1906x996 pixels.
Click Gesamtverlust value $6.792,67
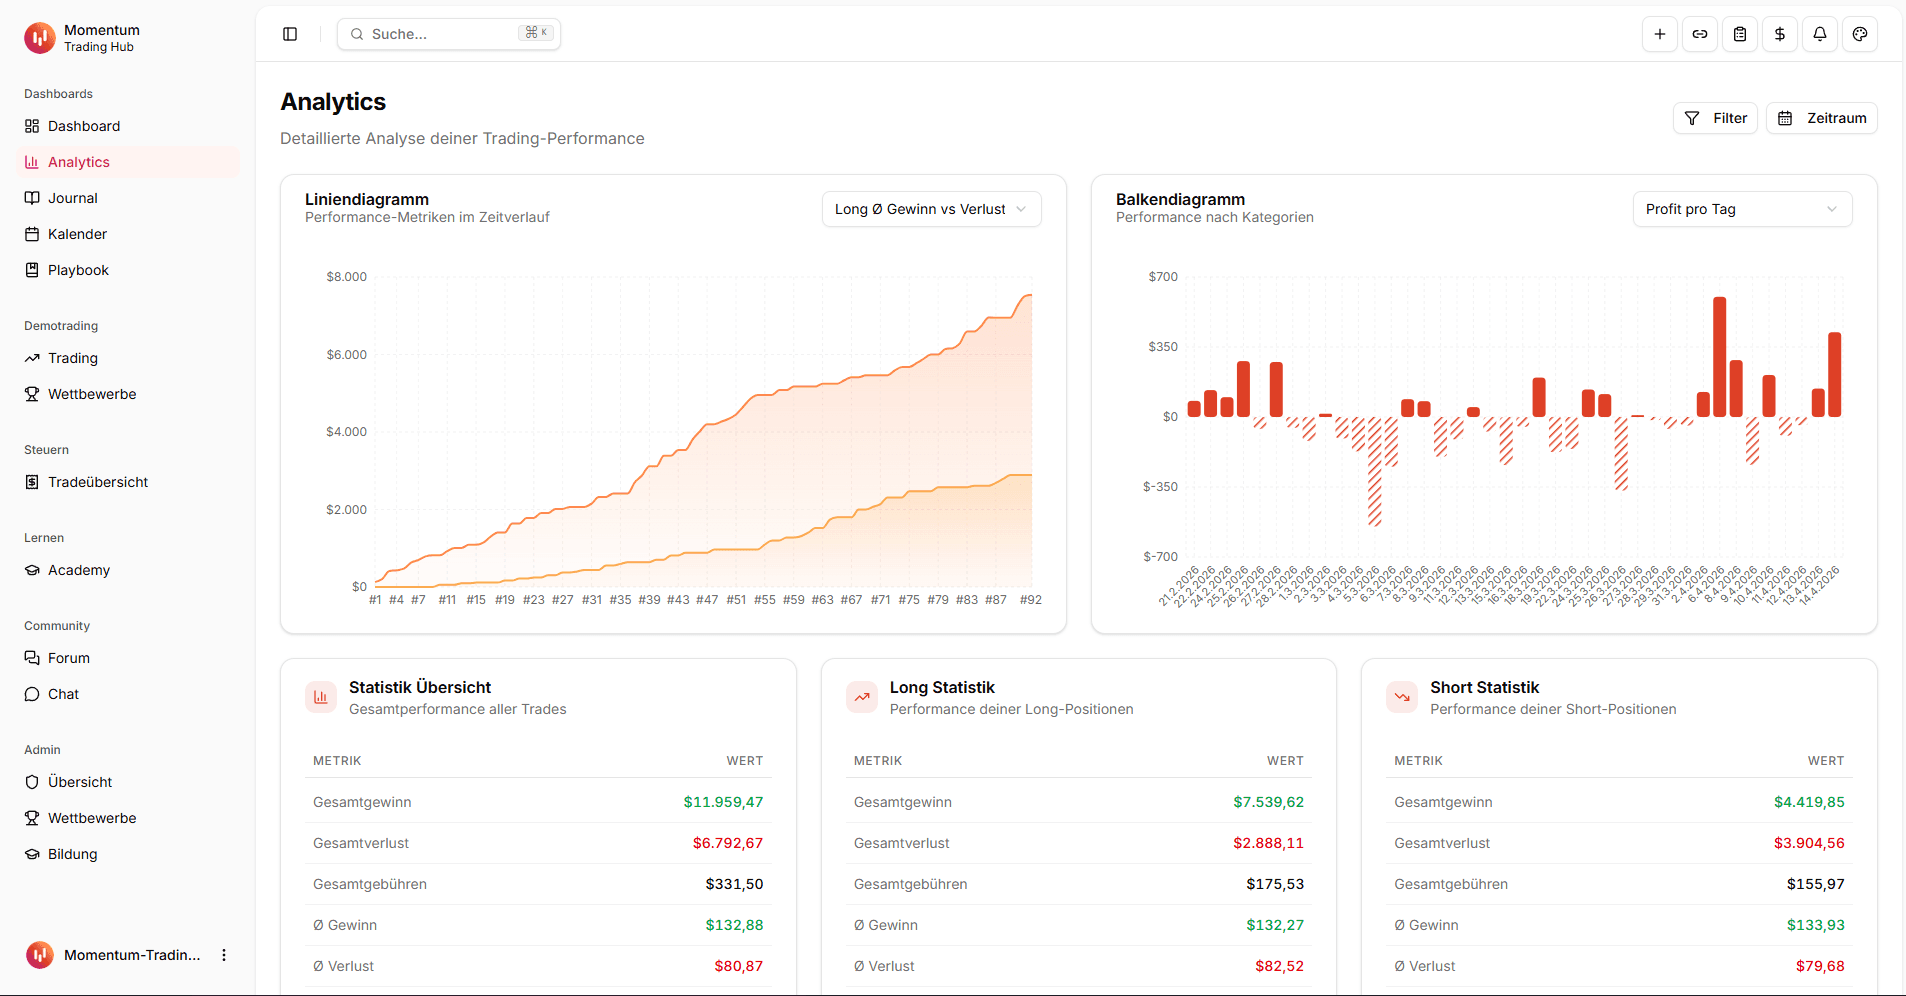(728, 843)
